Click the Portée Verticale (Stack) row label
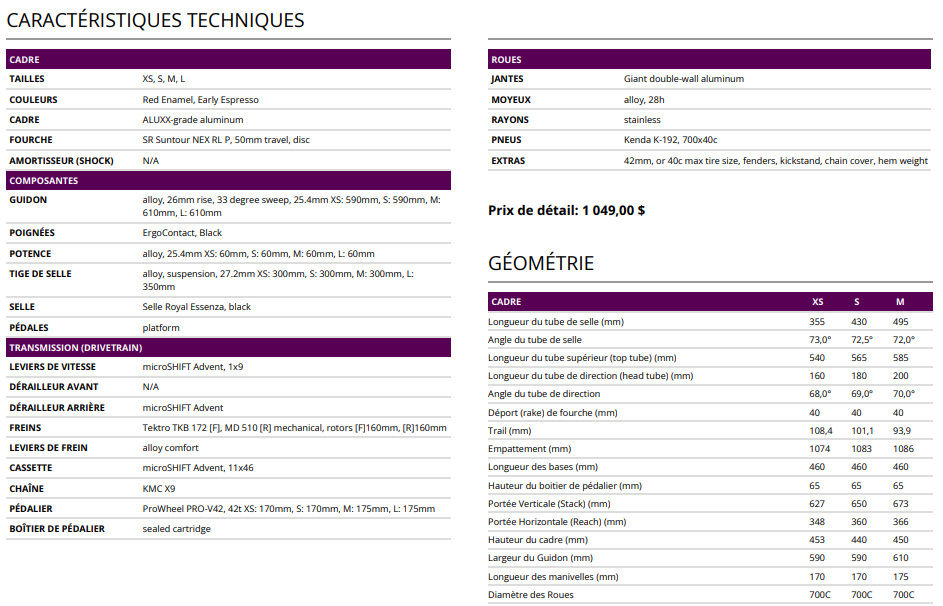943x606 pixels. [549, 504]
